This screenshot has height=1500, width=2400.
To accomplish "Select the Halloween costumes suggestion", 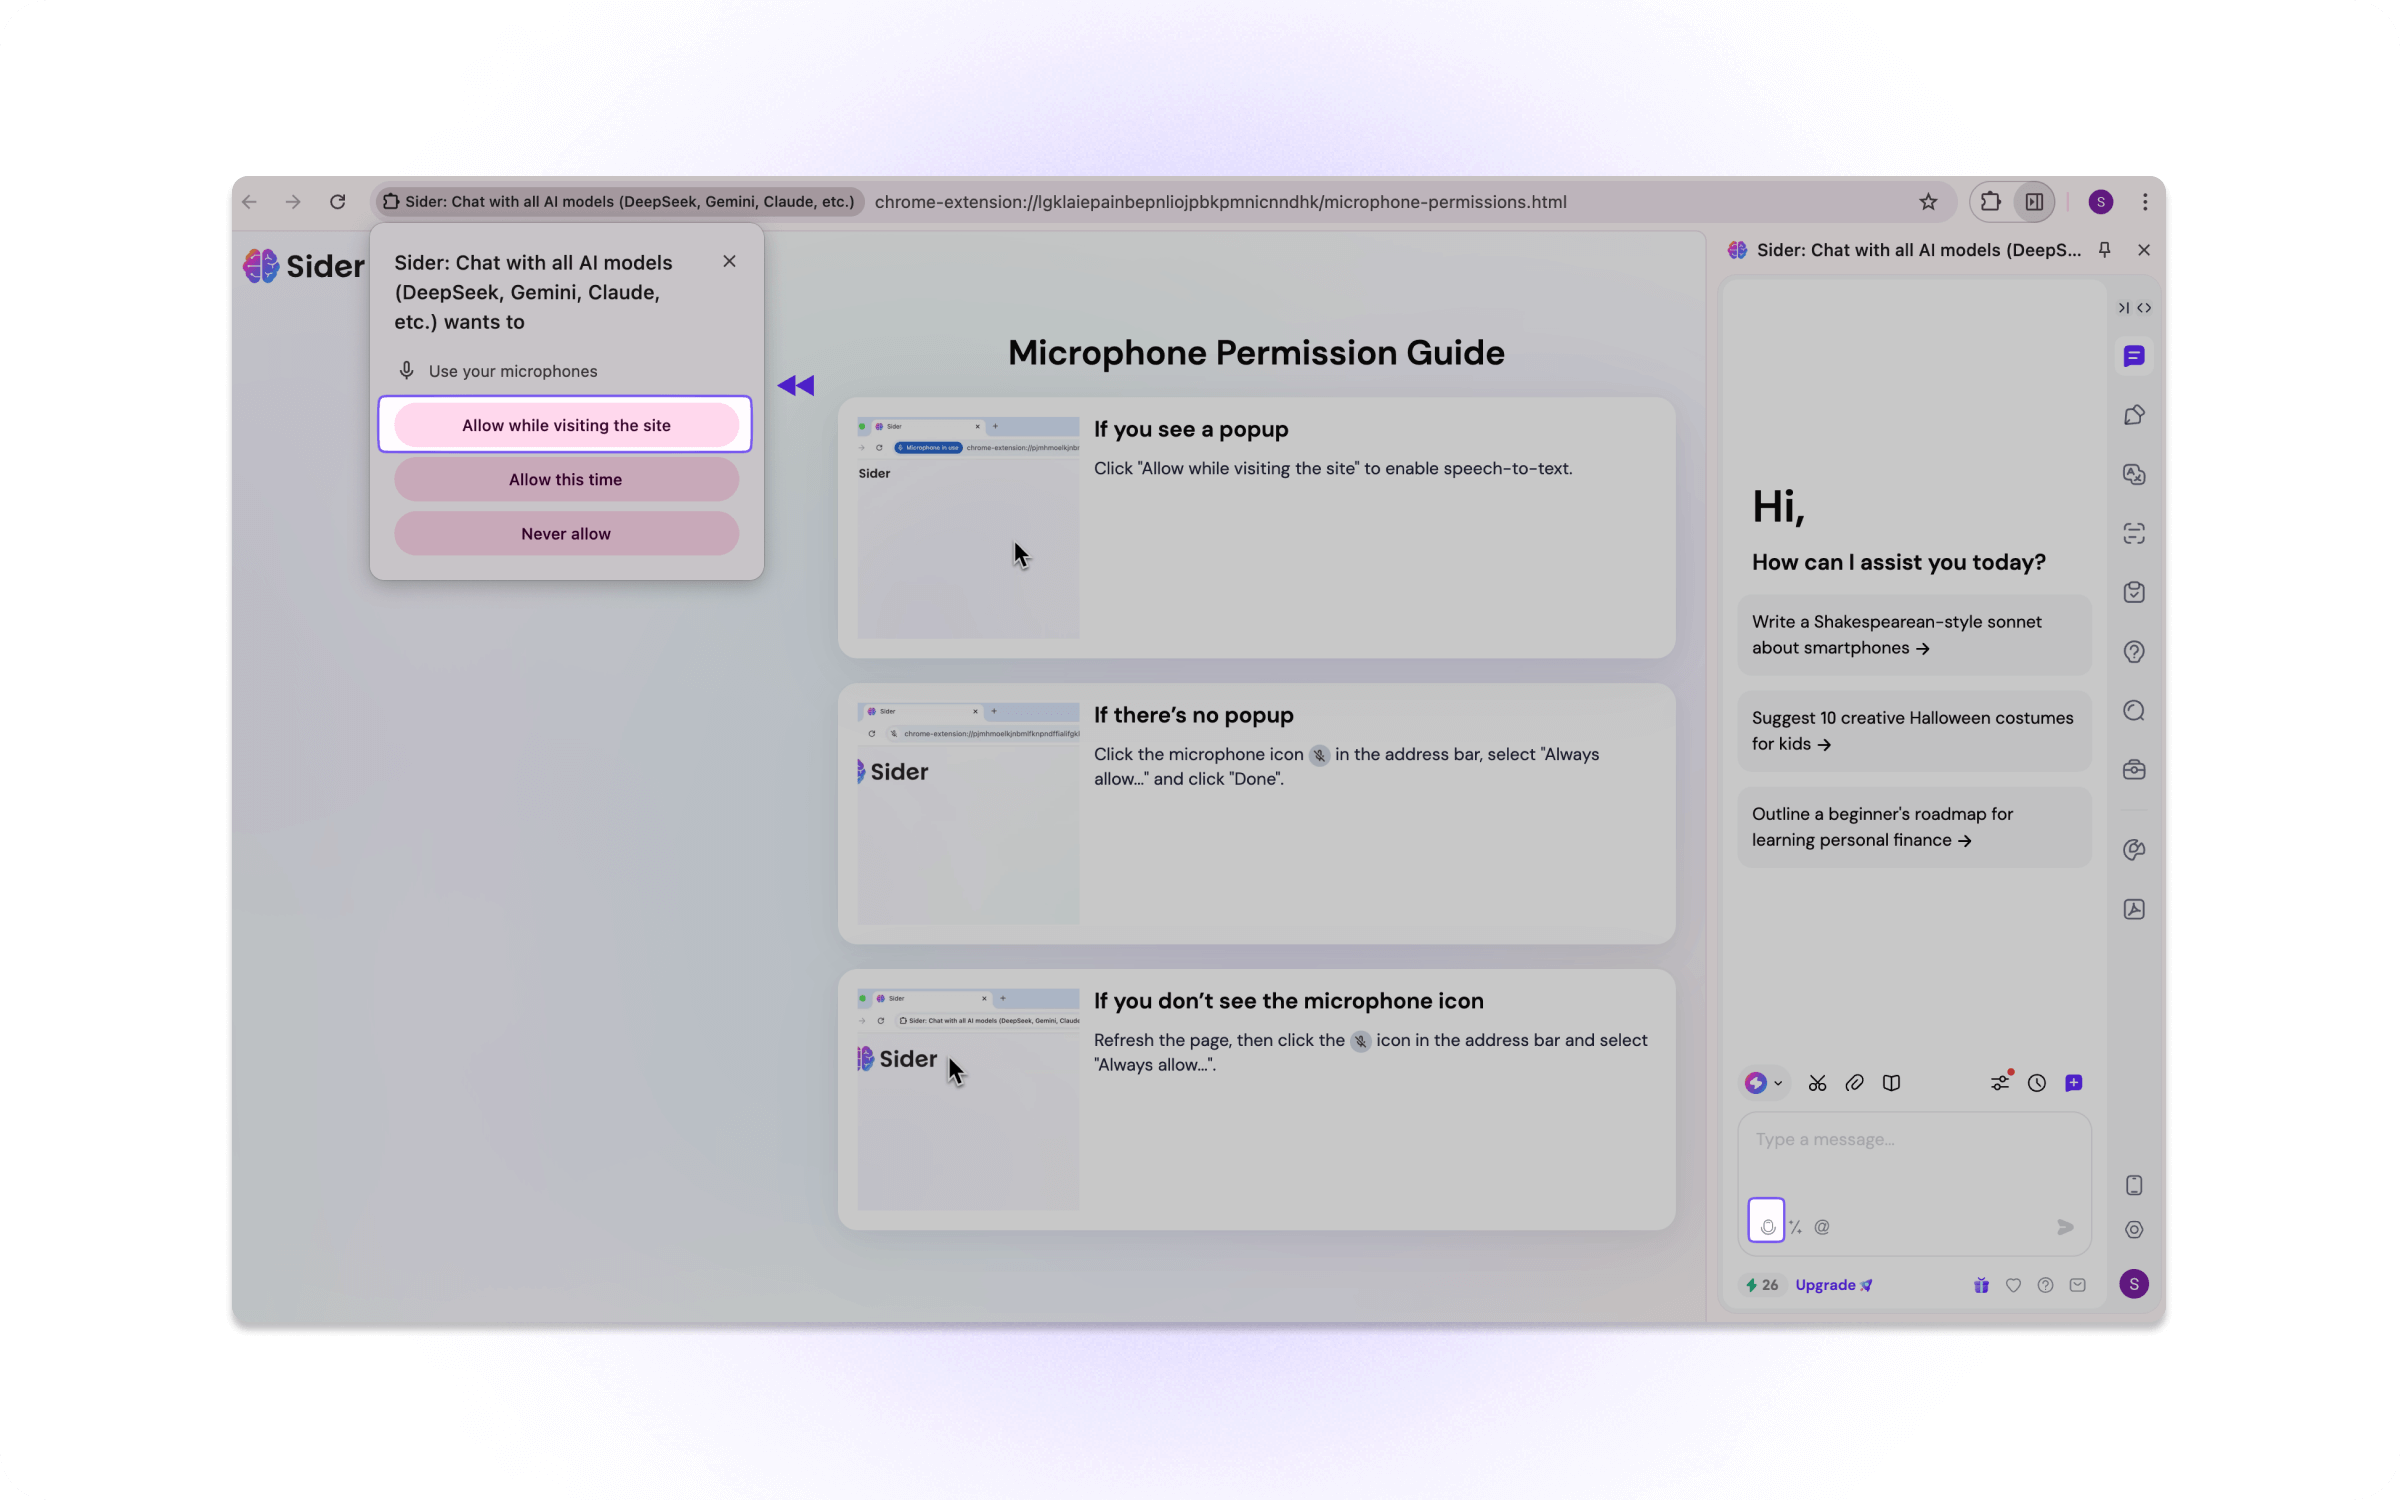I will click(x=1914, y=731).
